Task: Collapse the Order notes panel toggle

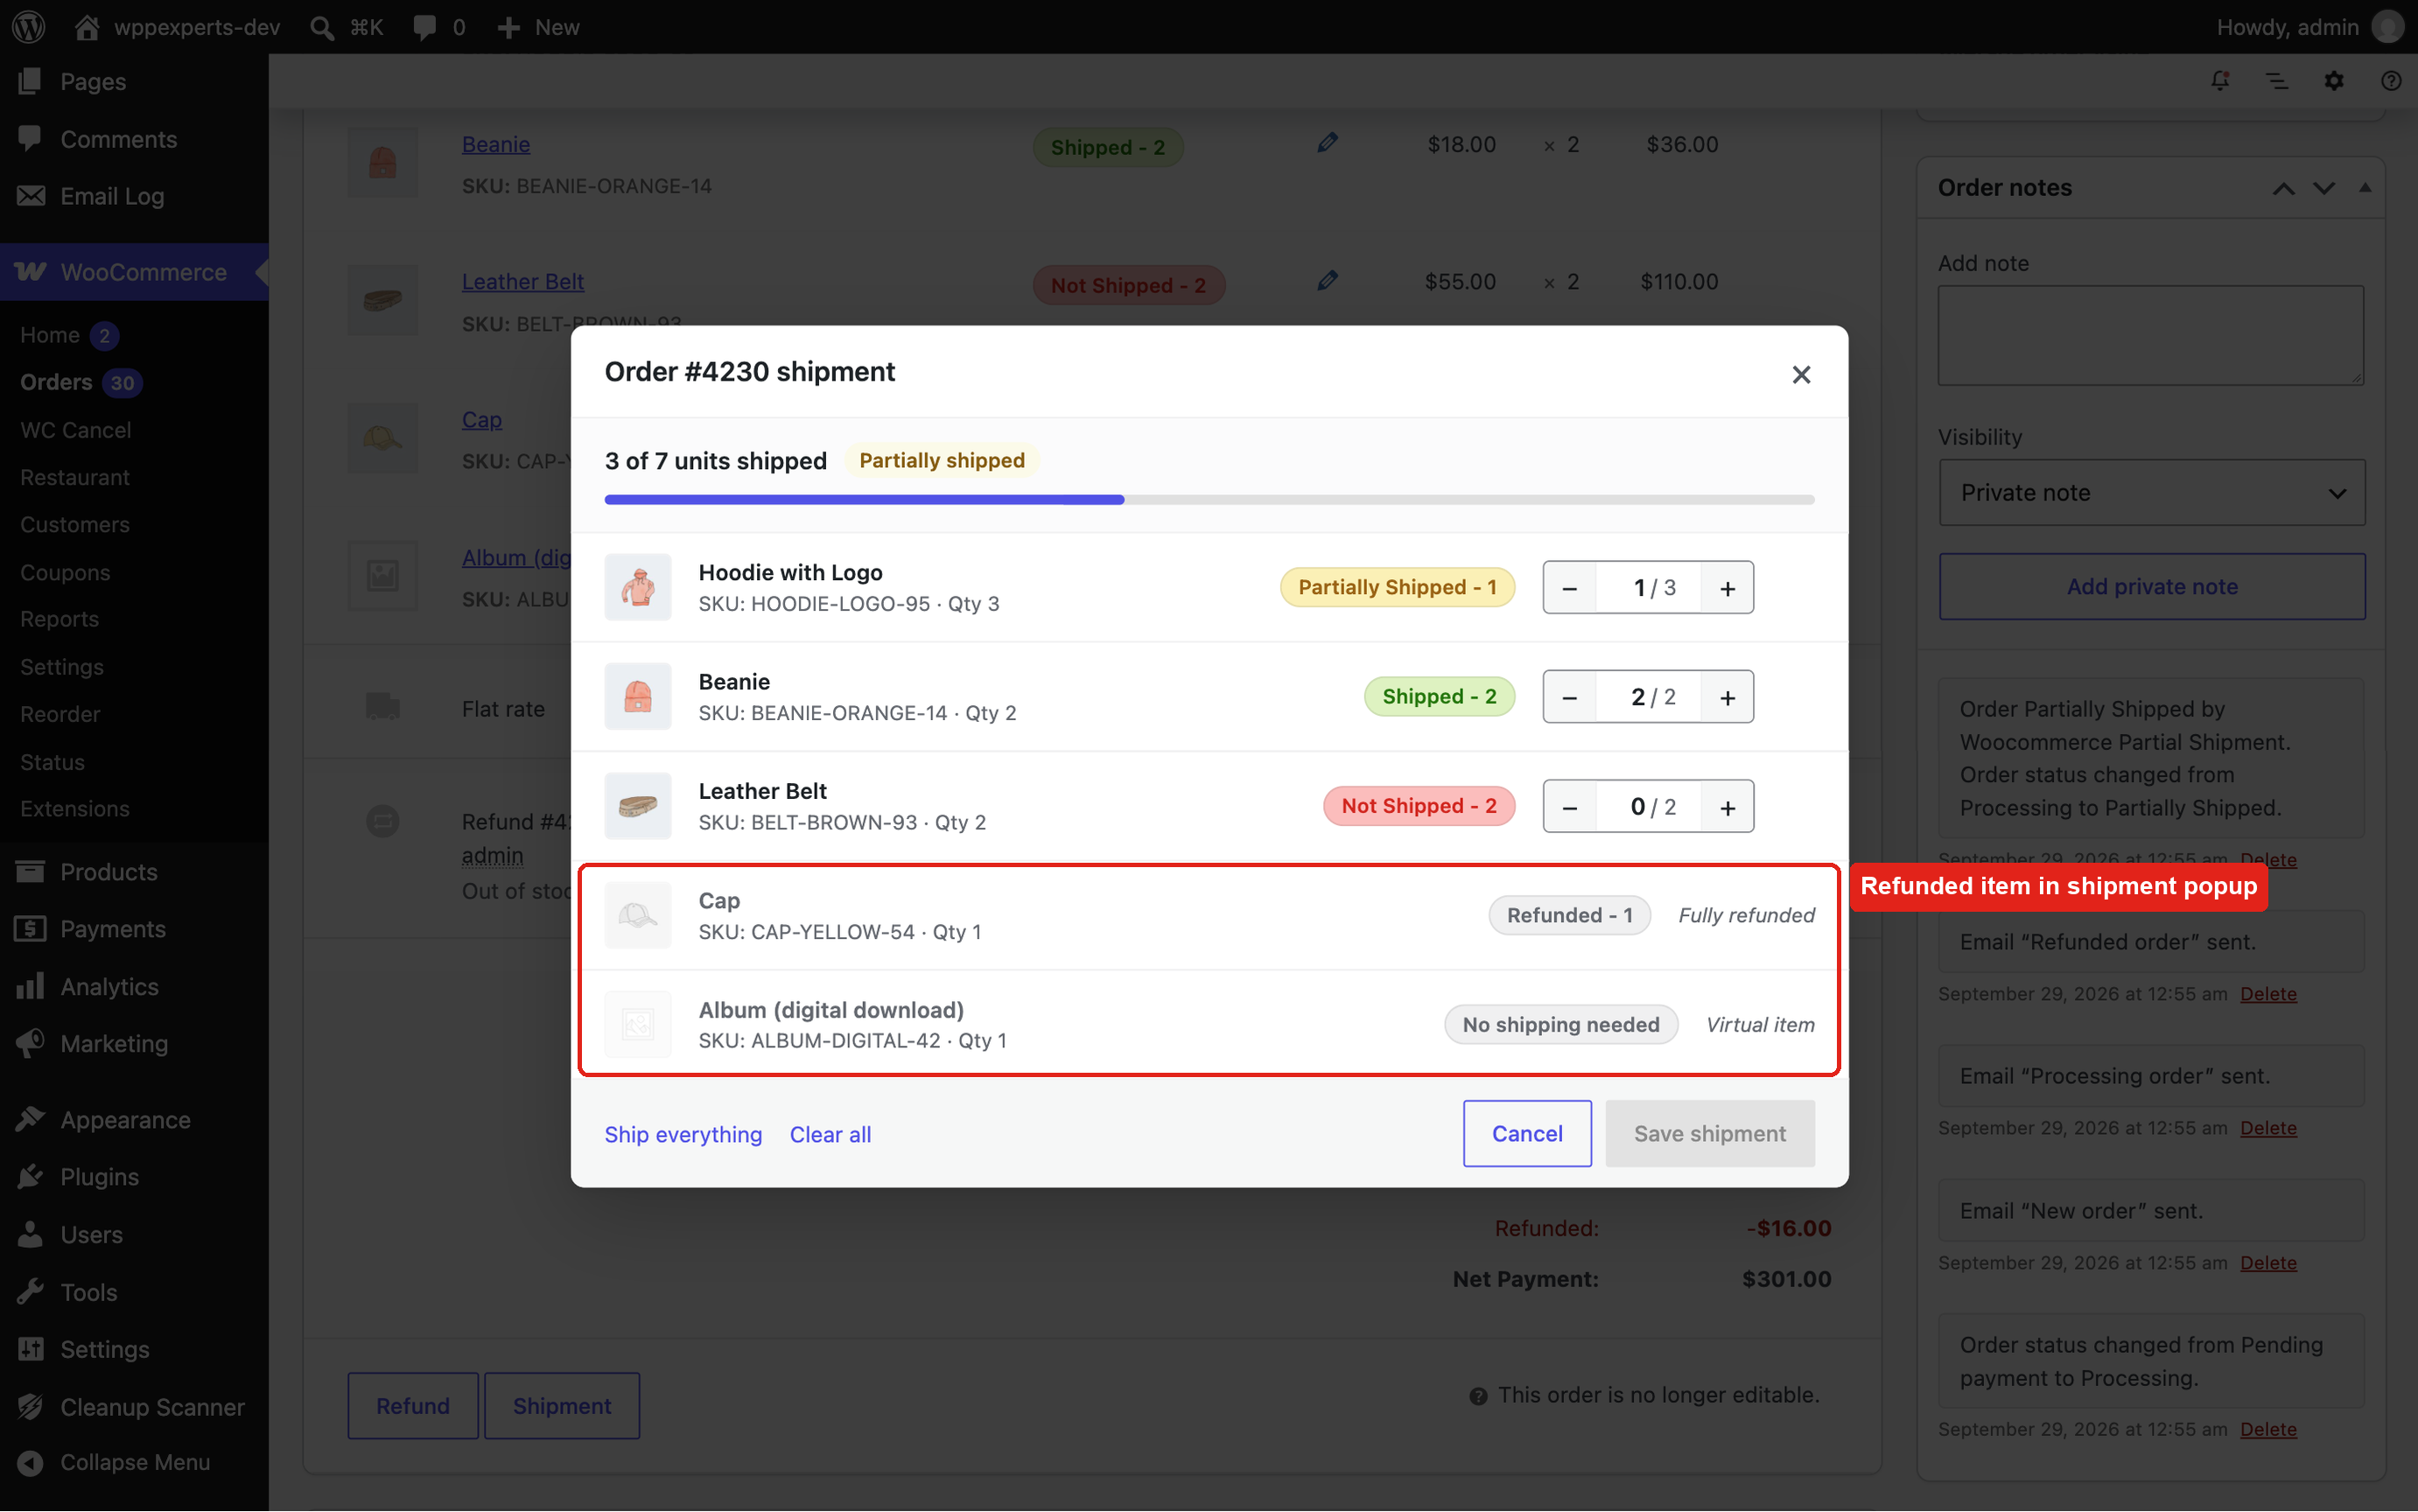Action: point(2364,188)
